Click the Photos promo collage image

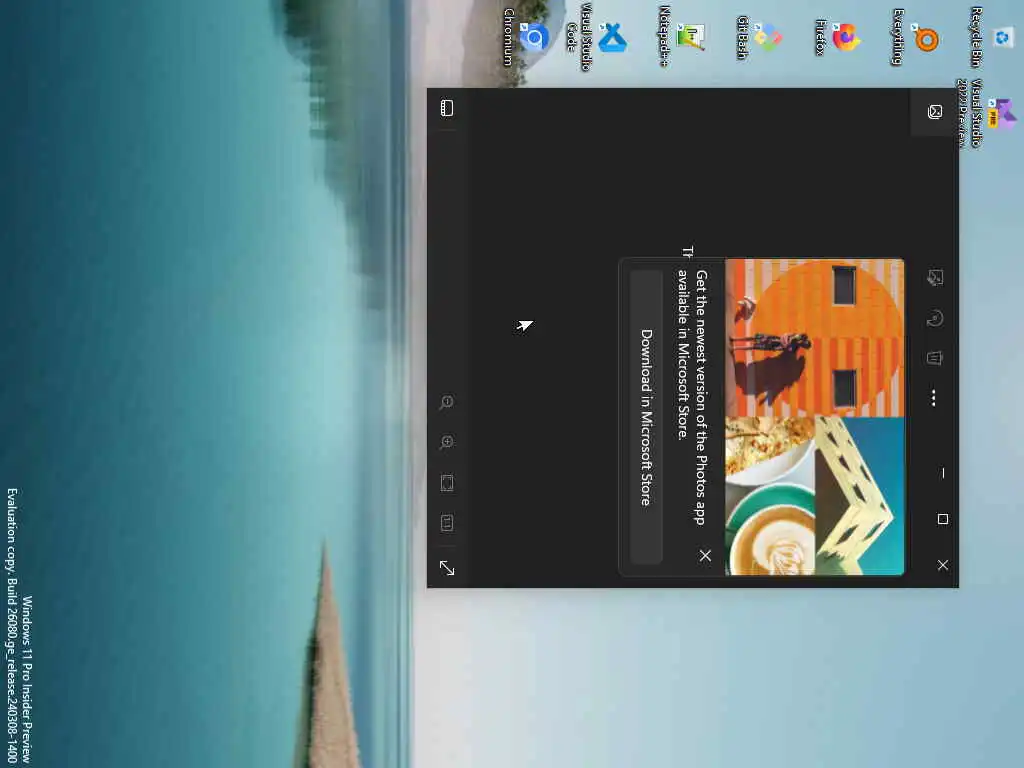[815, 417]
